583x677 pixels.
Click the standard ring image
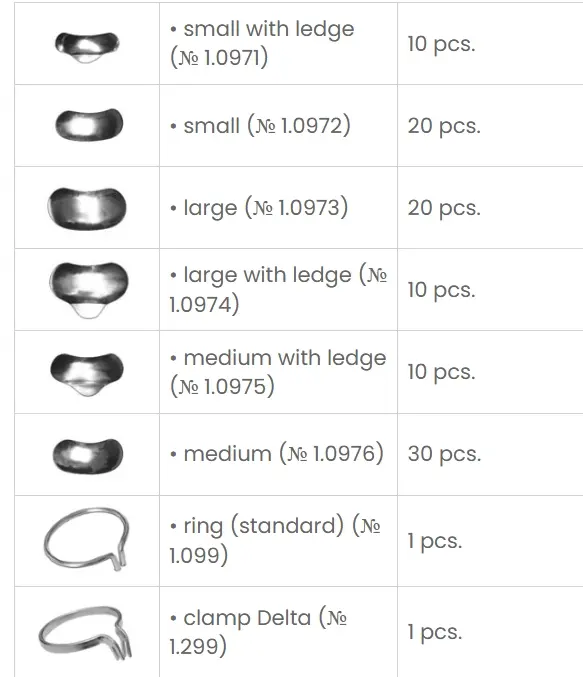(x=87, y=539)
